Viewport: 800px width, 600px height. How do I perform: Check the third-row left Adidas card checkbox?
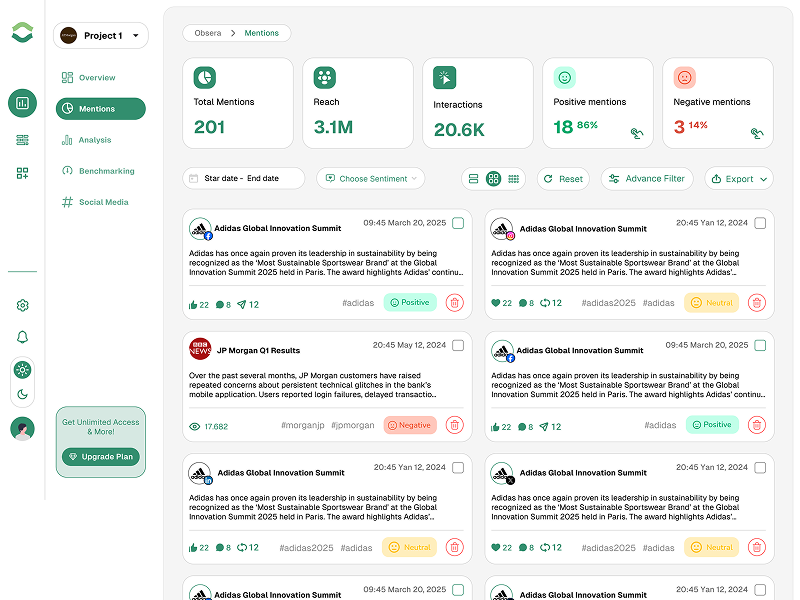pos(458,468)
